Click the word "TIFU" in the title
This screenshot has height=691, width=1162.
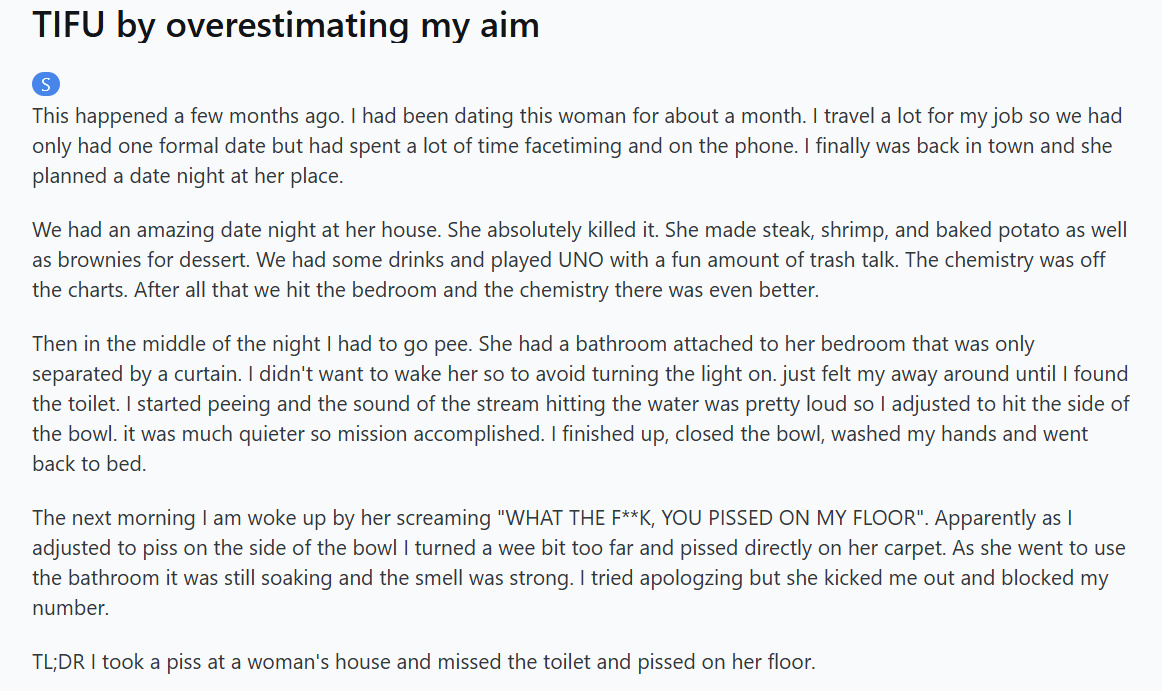pos(69,26)
